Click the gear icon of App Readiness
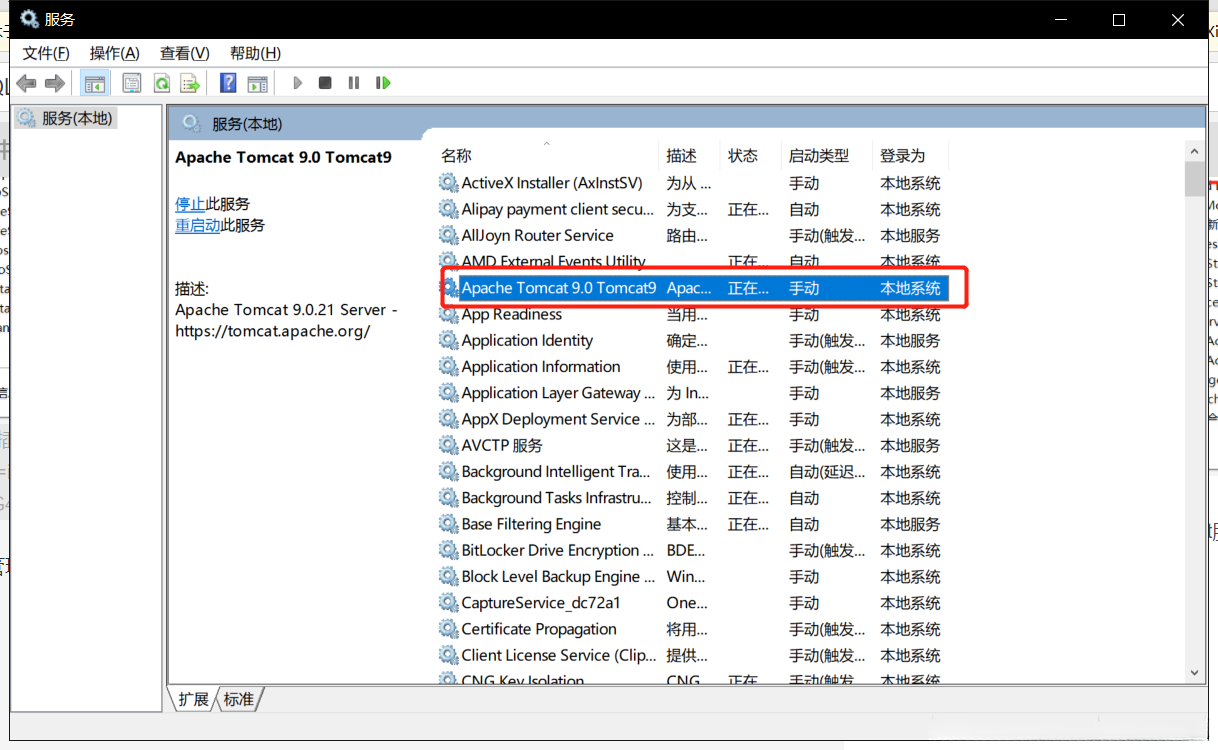Viewport: 1218px width, 750px height. click(x=449, y=314)
